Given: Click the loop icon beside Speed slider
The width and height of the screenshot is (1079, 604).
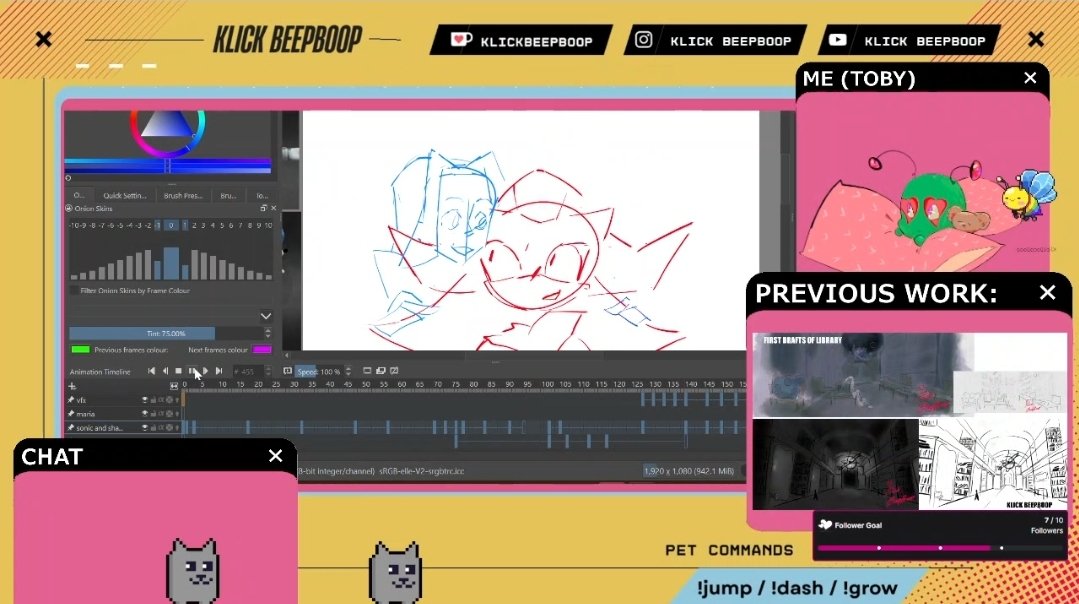Looking at the screenshot, I should pos(288,371).
